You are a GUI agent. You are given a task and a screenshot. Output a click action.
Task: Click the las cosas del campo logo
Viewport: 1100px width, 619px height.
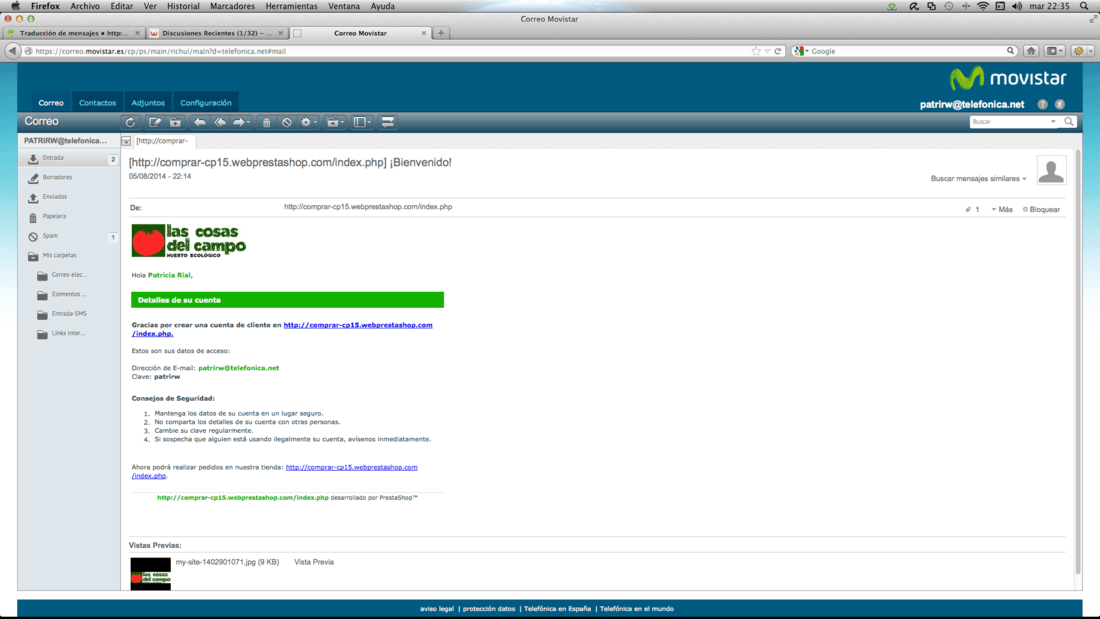pos(189,241)
